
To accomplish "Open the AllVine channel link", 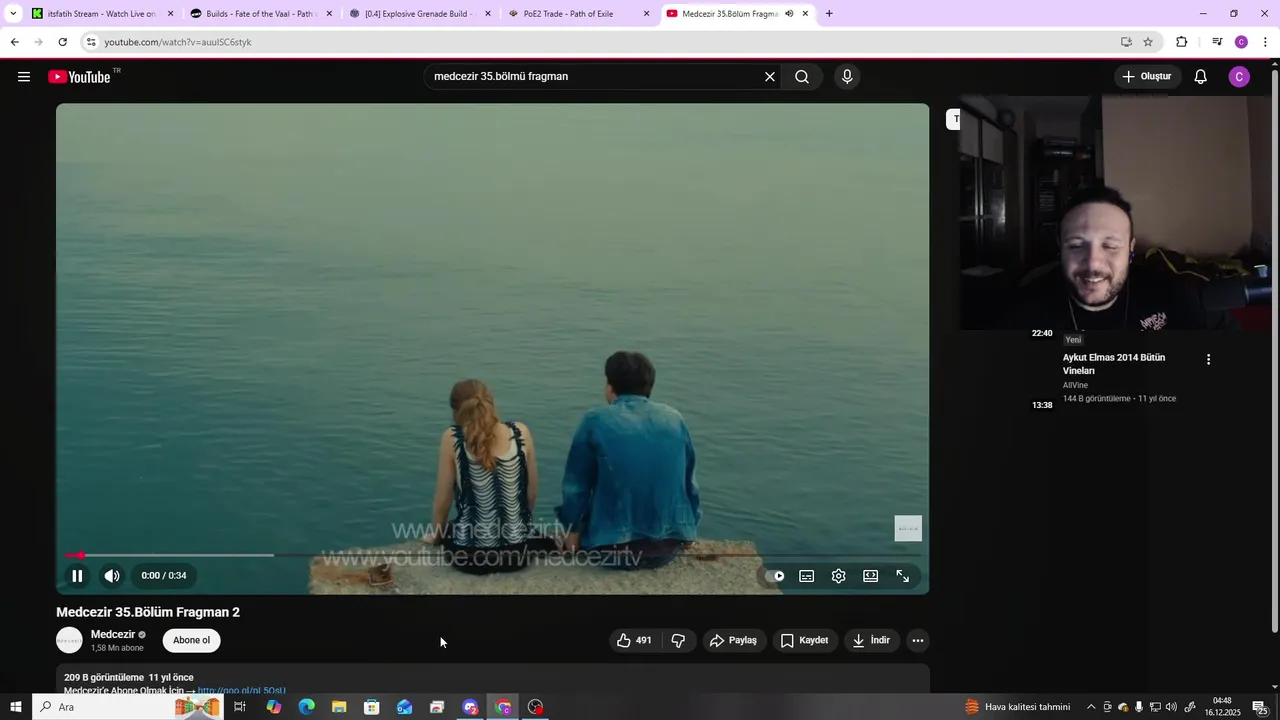I will 1075,385.
